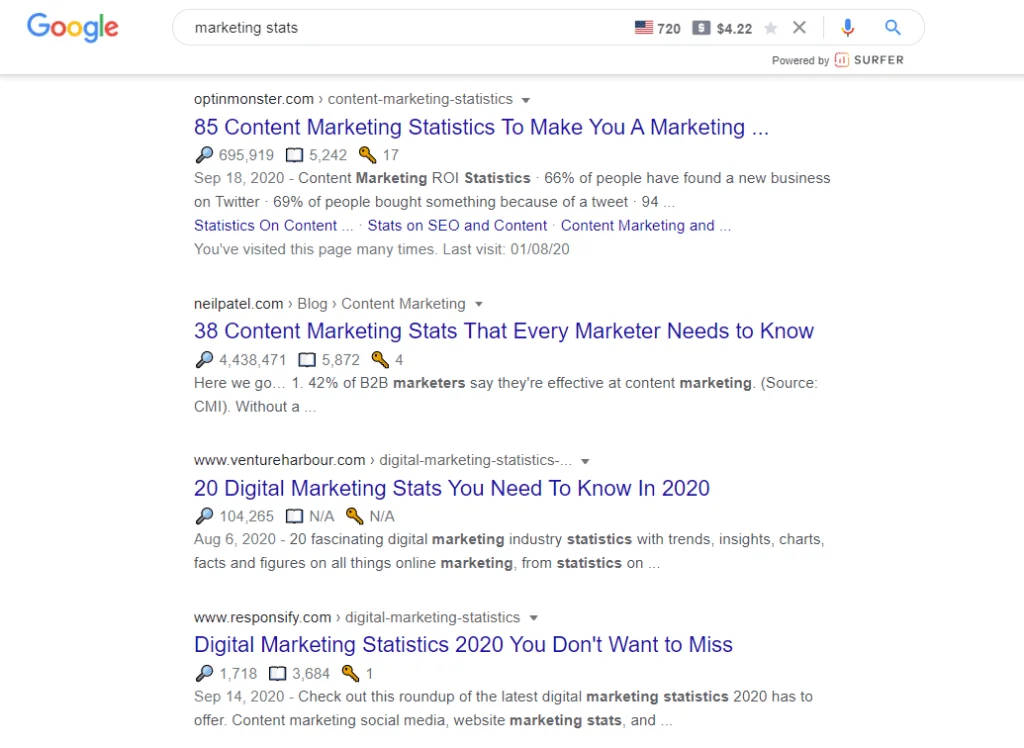
Task: Click traffic magnifier icon for neilpatel result
Action: 204,359
